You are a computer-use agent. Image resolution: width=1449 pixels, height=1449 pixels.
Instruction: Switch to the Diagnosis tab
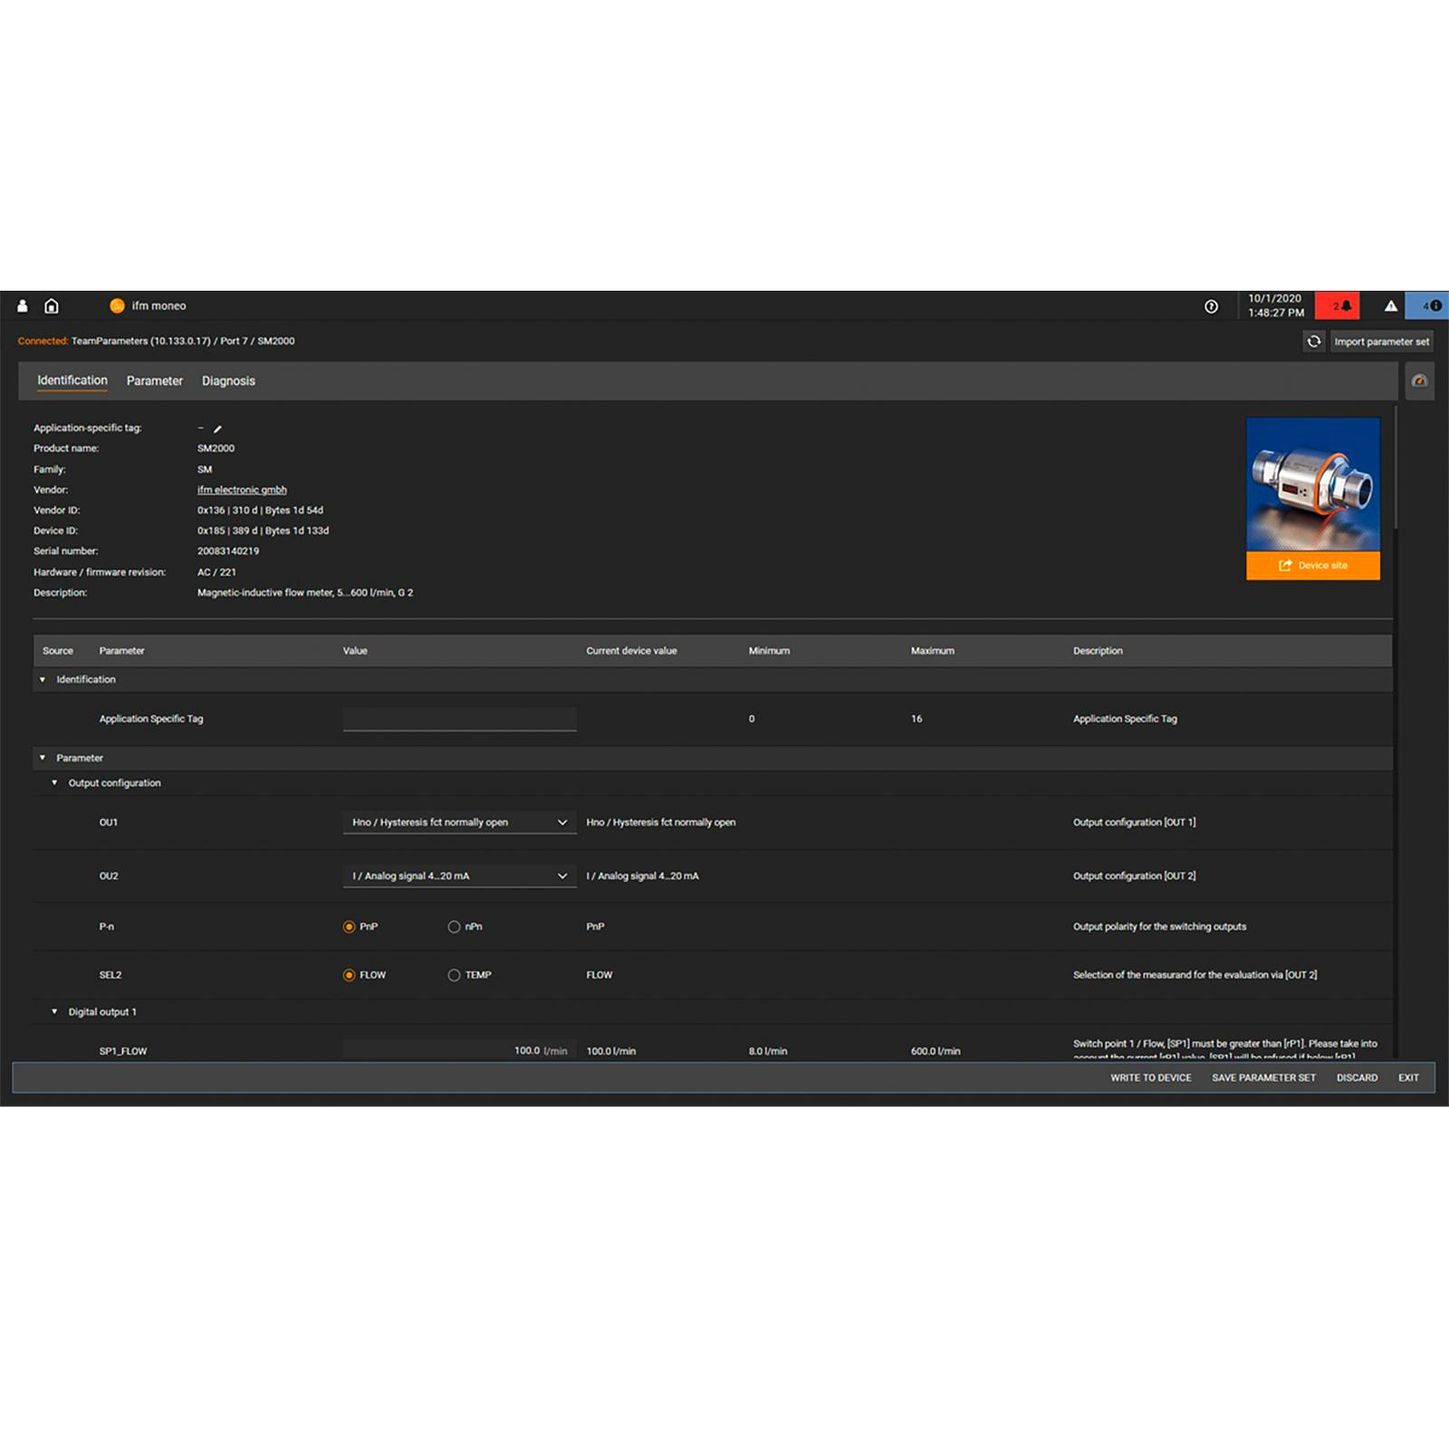(228, 381)
